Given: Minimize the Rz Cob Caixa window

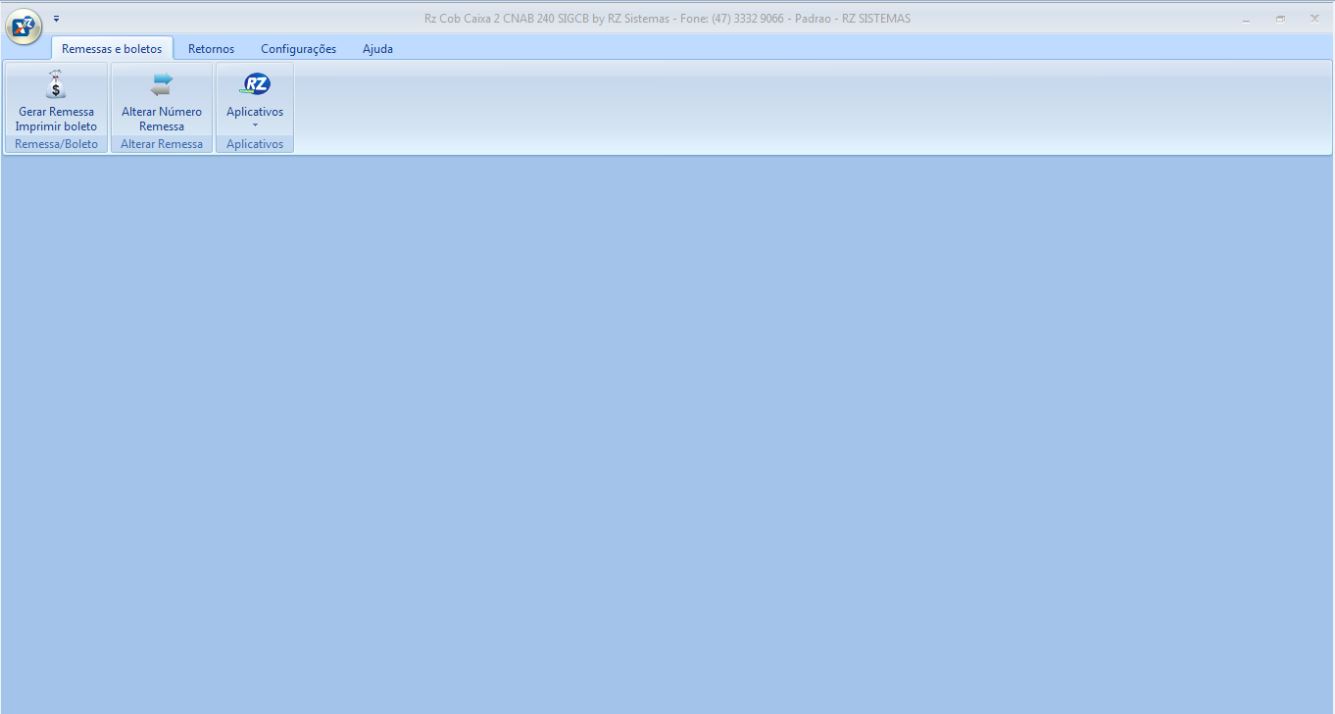Looking at the screenshot, I should click(1246, 19).
